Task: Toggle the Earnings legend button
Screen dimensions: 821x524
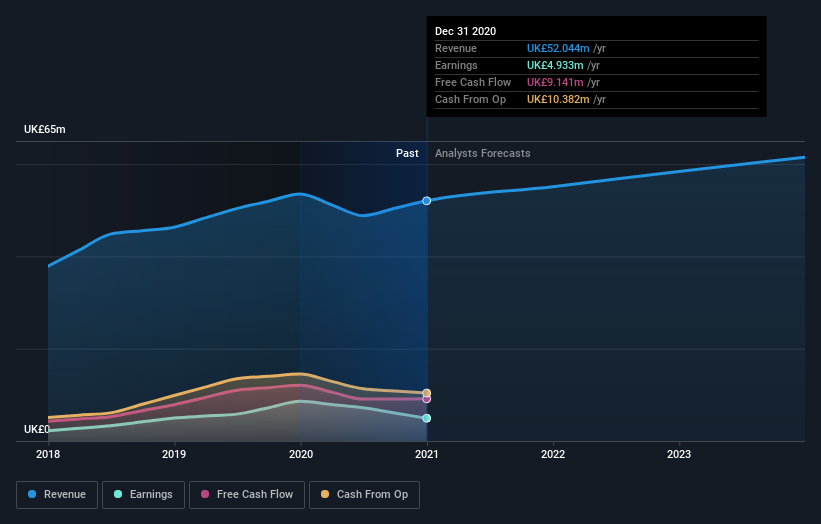Action: [143, 495]
